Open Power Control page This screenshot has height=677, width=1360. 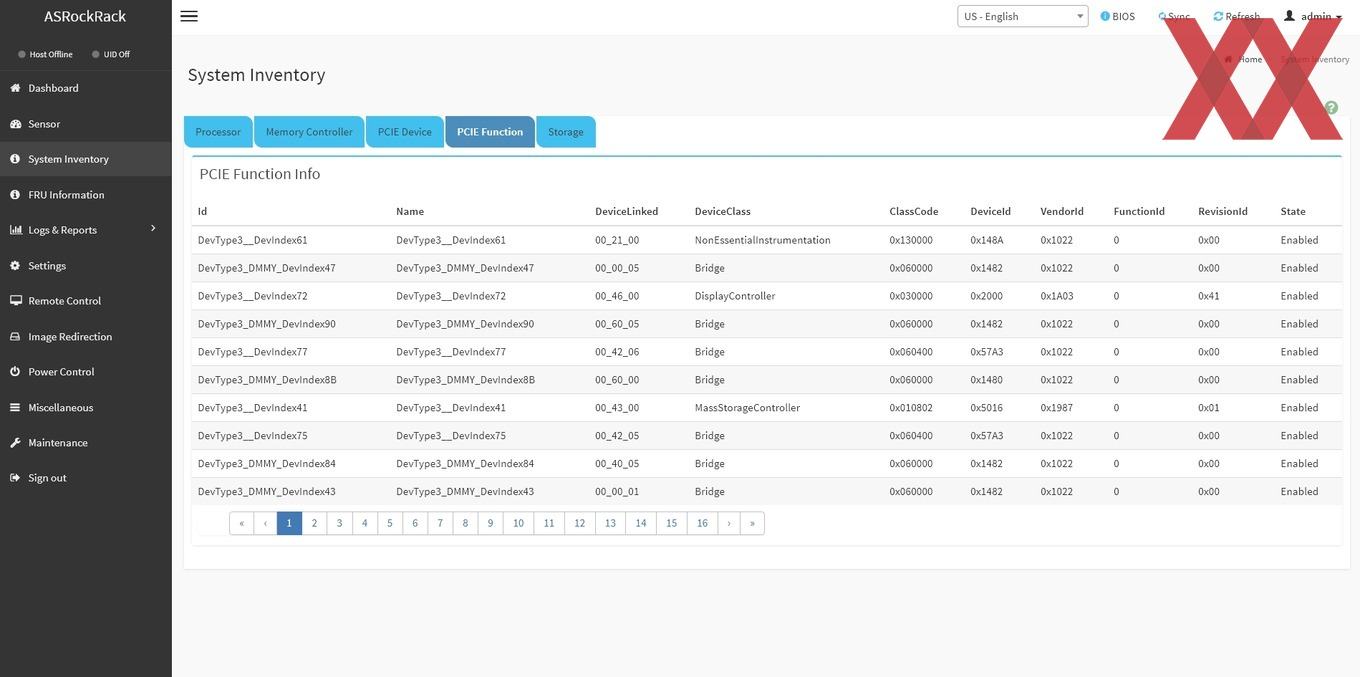(x=61, y=372)
